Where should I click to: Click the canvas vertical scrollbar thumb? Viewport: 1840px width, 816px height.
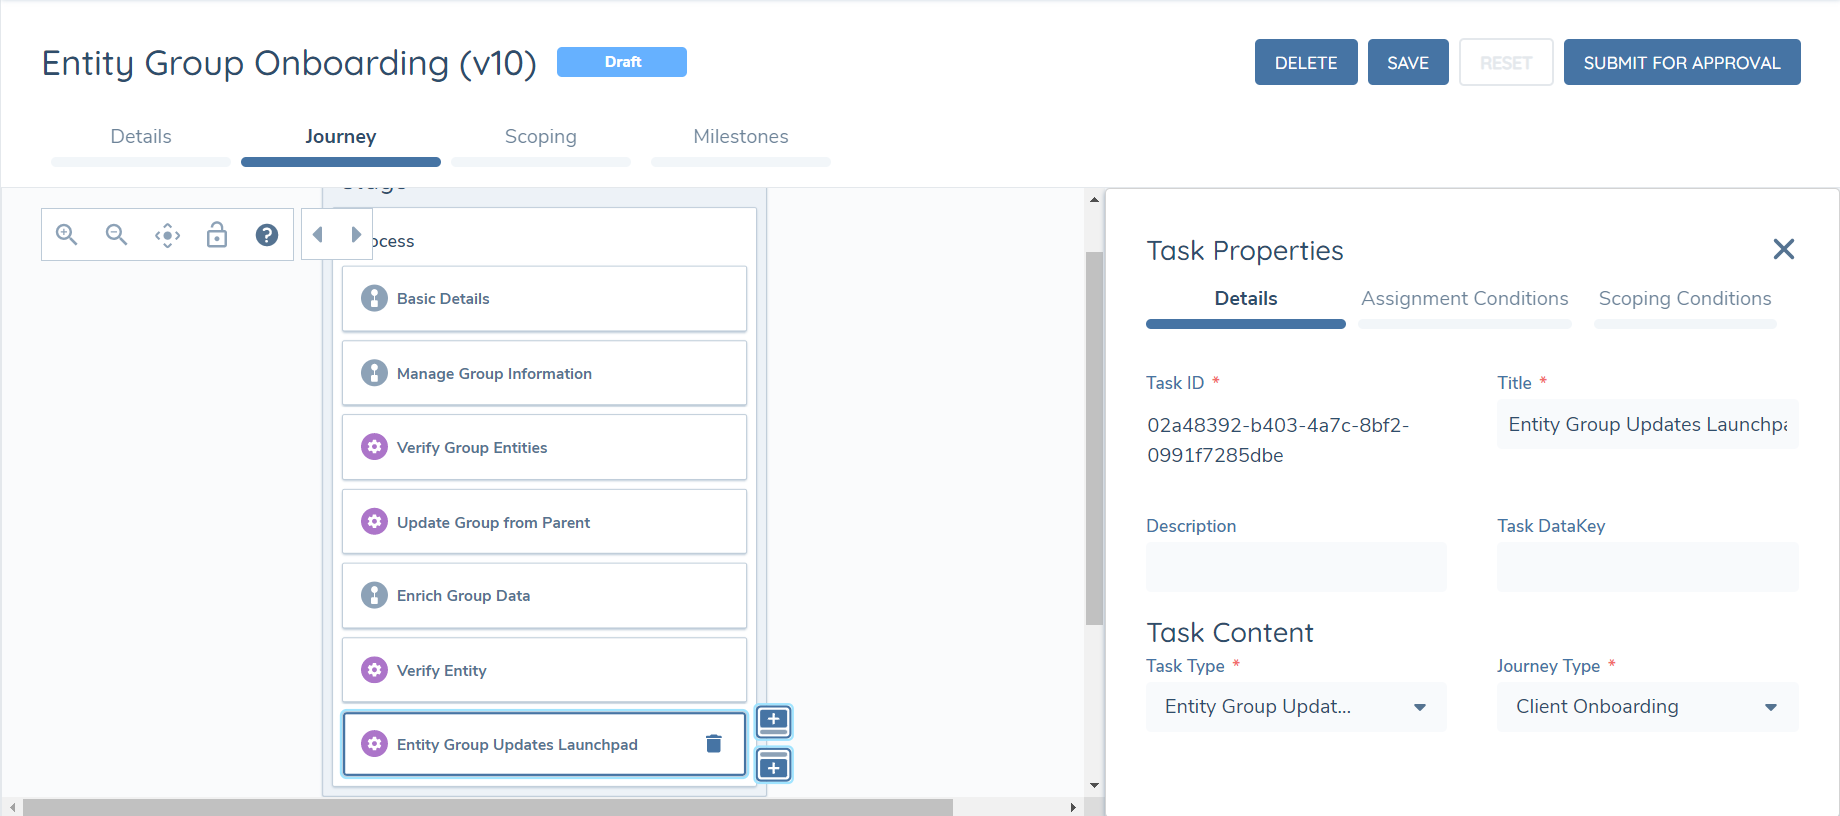pos(1094,438)
